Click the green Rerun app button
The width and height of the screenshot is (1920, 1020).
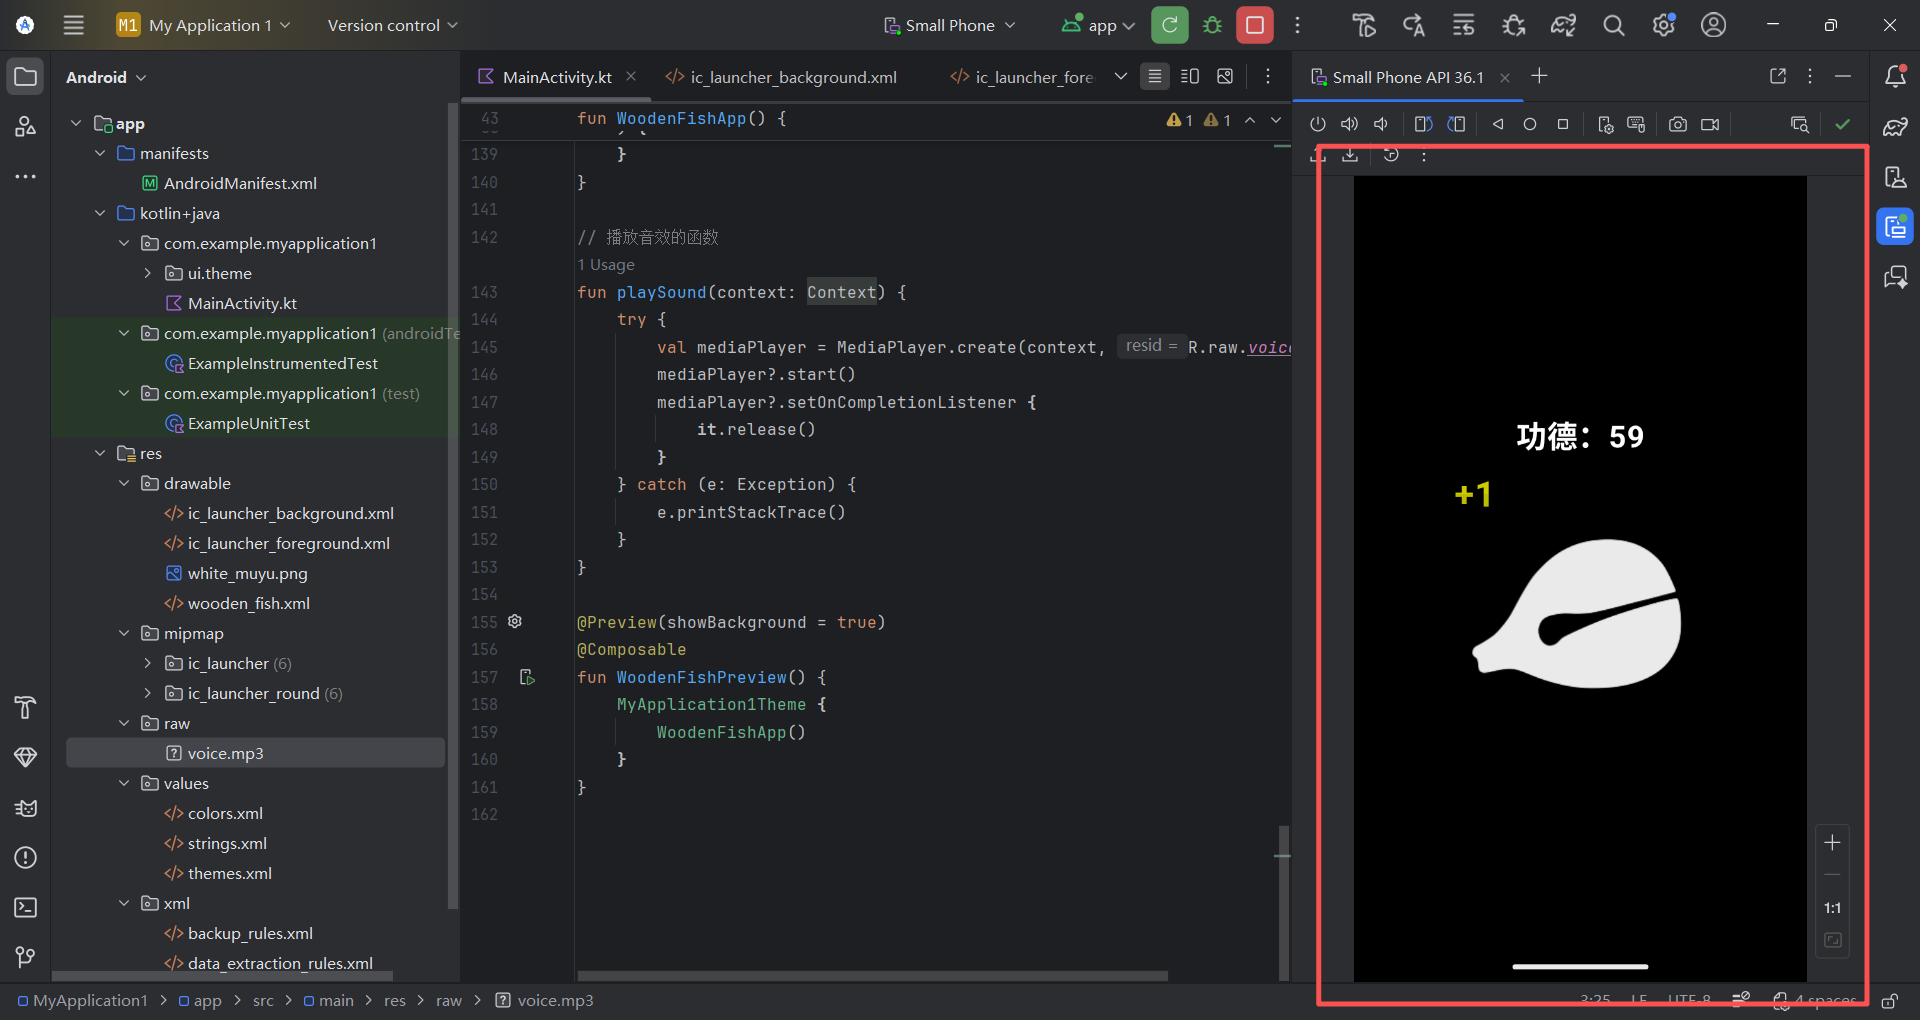click(1169, 25)
